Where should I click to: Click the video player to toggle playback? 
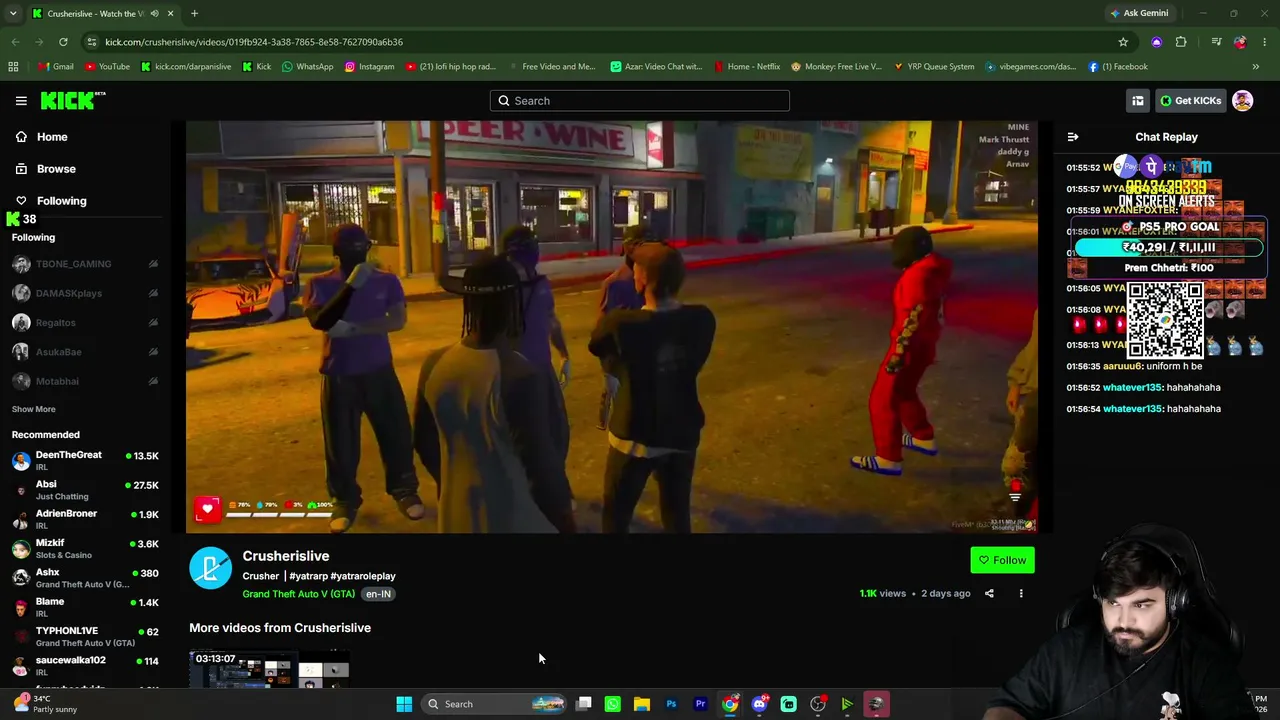coord(612,326)
